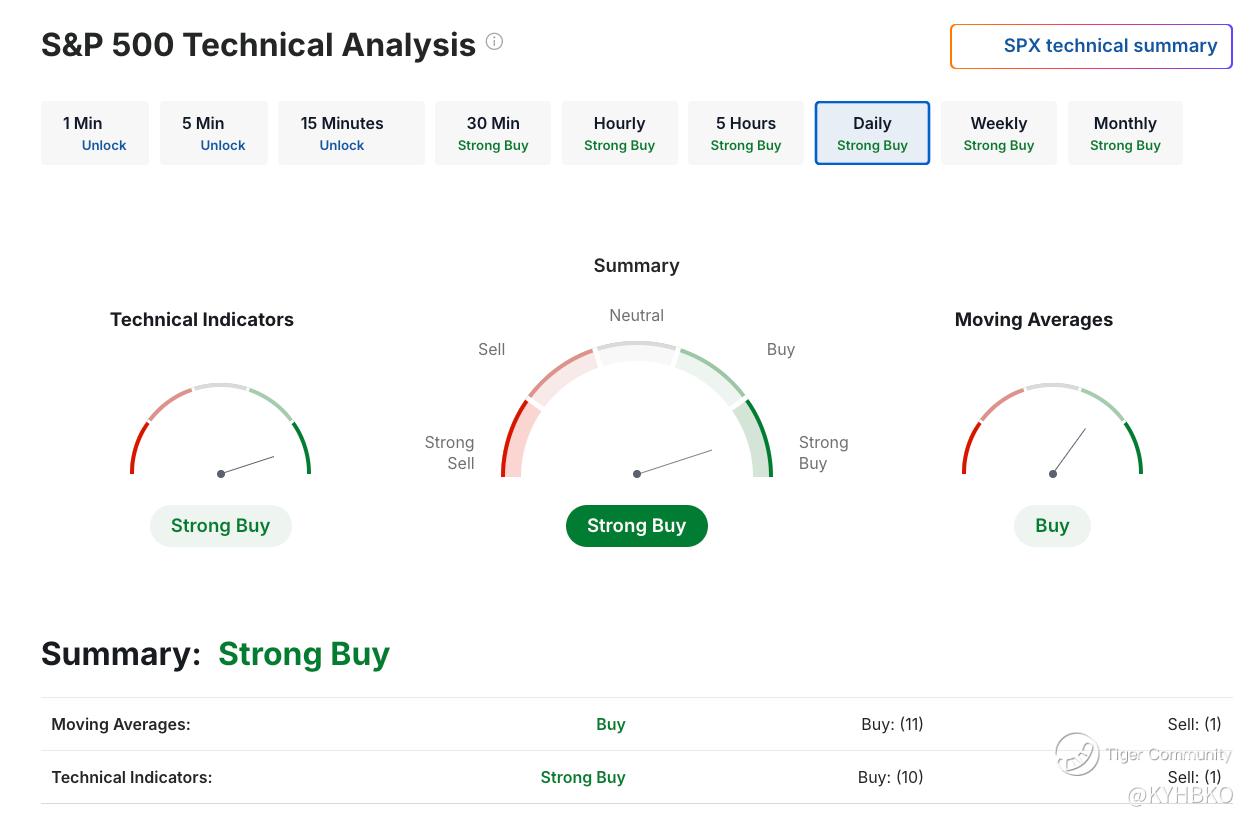Image resolution: width=1258 pixels, height=824 pixels.
Task: Click the central Summary gauge dial
Action: click(x=637, y=420)
